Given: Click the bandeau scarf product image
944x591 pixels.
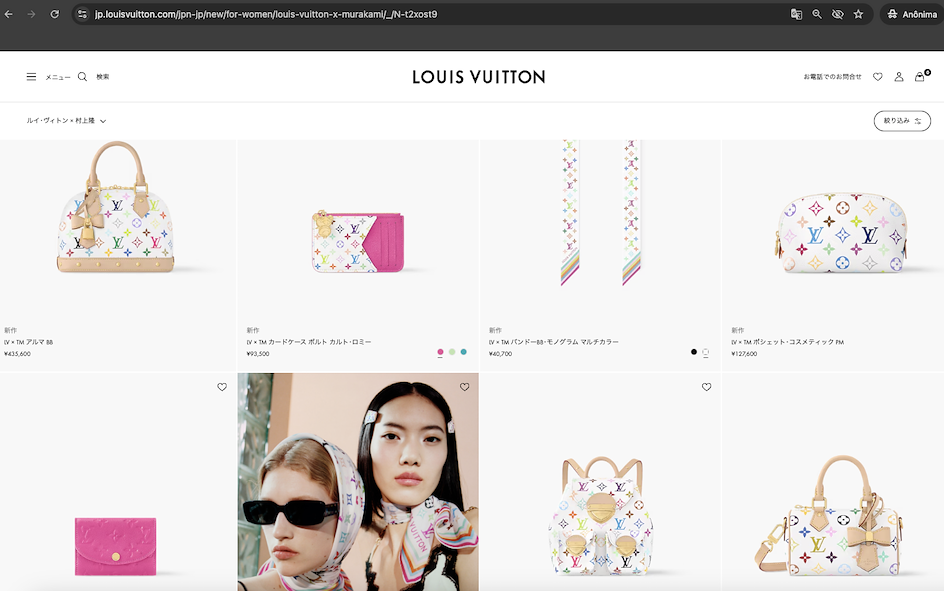Looking at the screenshot, I should pyautogui.click(x=600, y=212).
